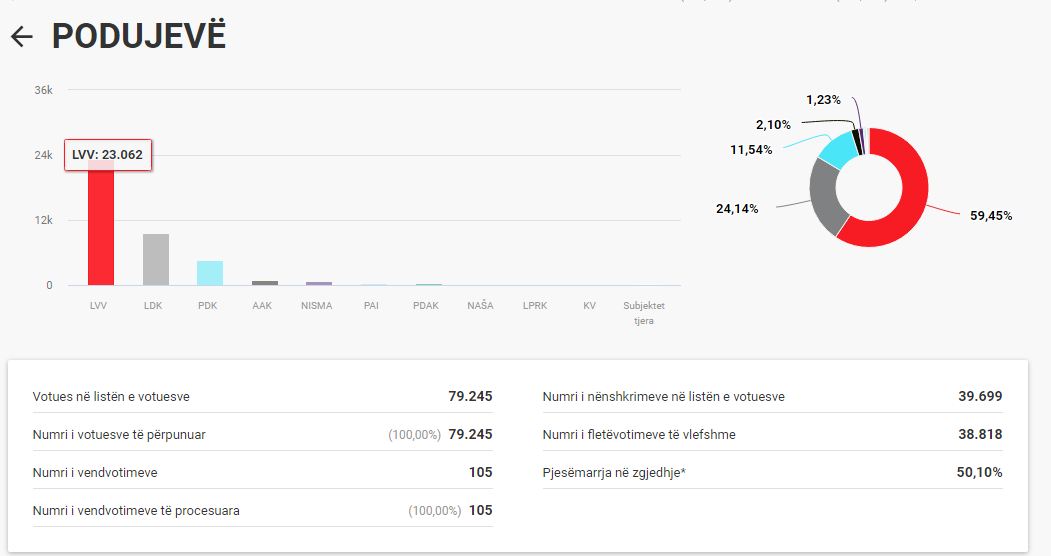Click the cyan donut chart segment
The image size is (1051, 556).
[x=838, y=148]
